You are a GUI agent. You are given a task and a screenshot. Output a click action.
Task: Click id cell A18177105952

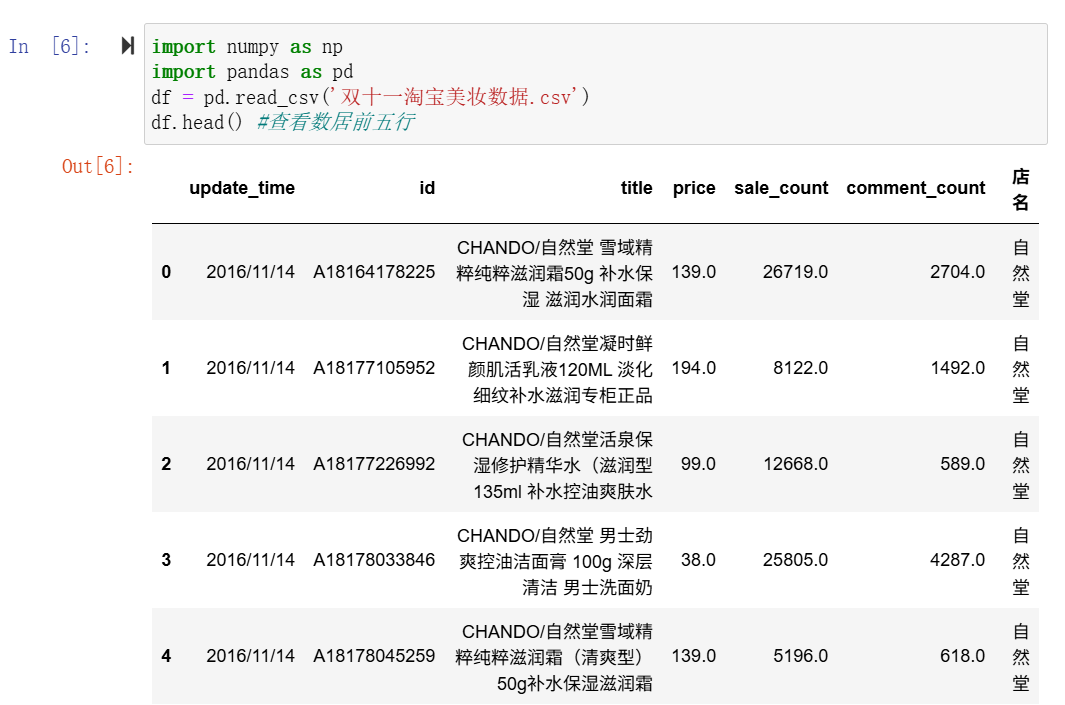[374, 368]
